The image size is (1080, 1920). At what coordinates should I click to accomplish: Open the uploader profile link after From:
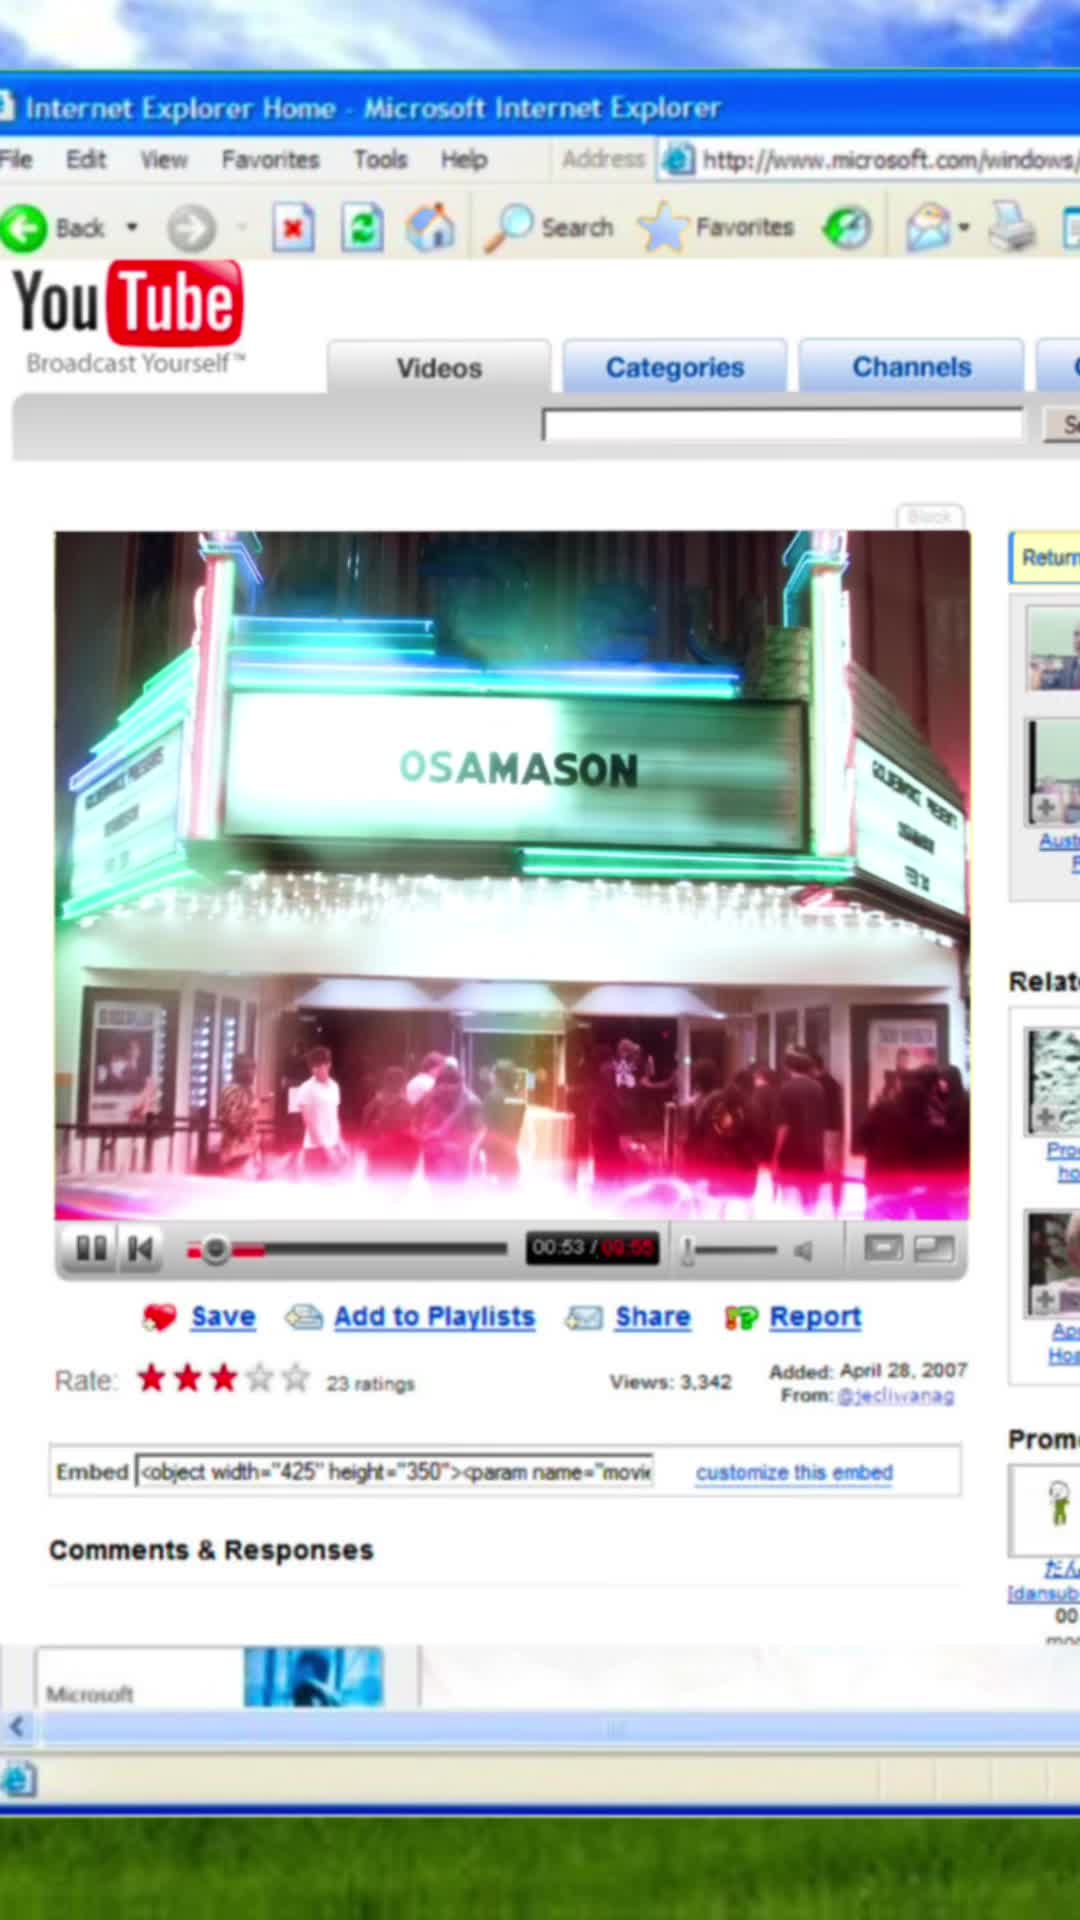click(895, 1396)
